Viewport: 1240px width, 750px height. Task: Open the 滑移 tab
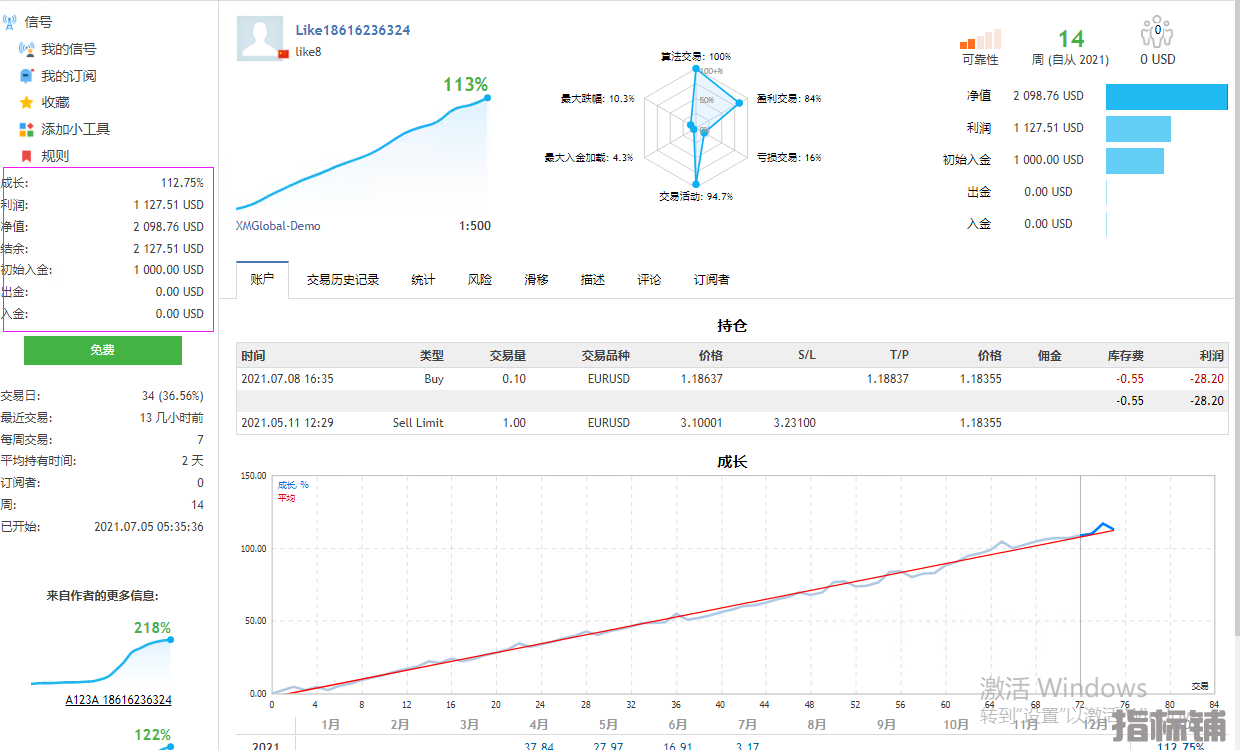536,280
